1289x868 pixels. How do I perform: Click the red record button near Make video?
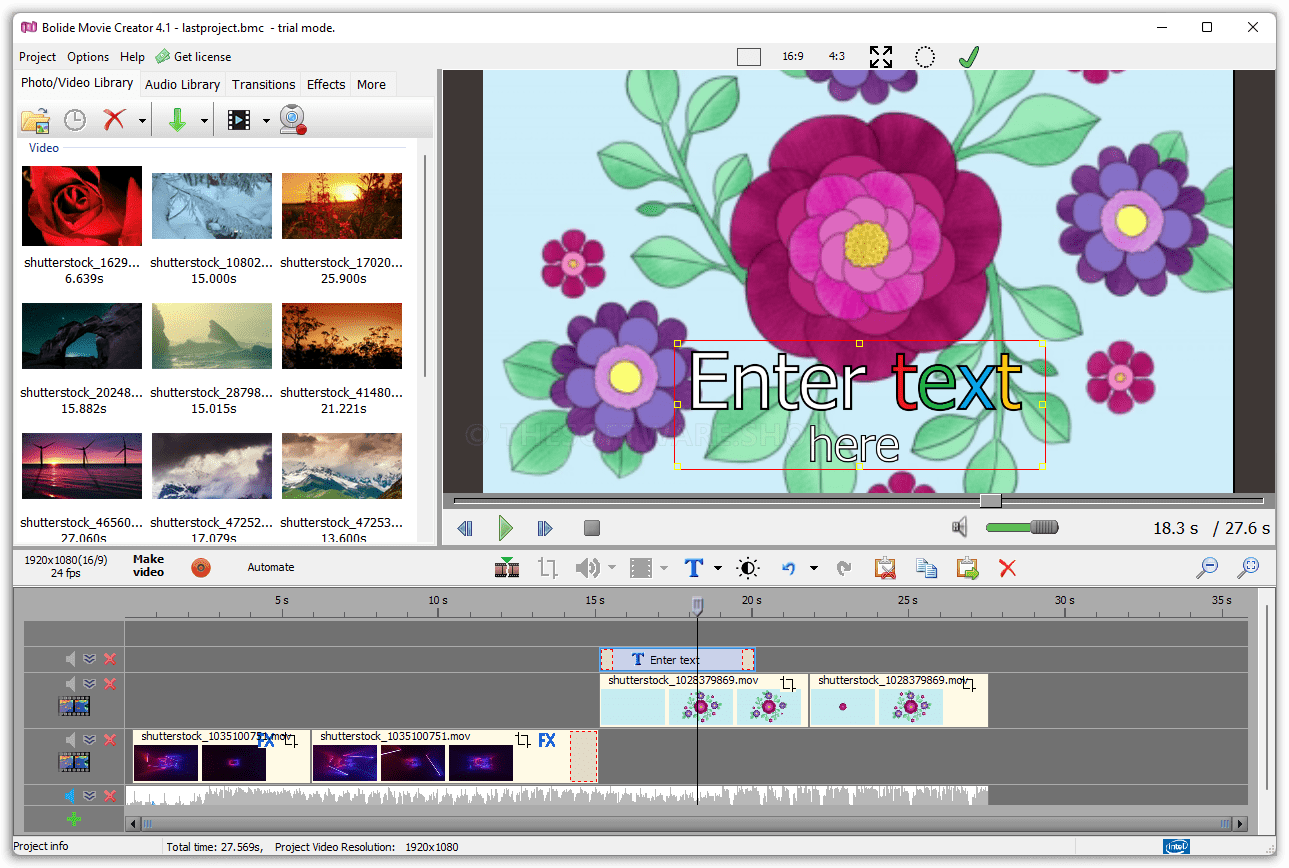pos(201,568)
